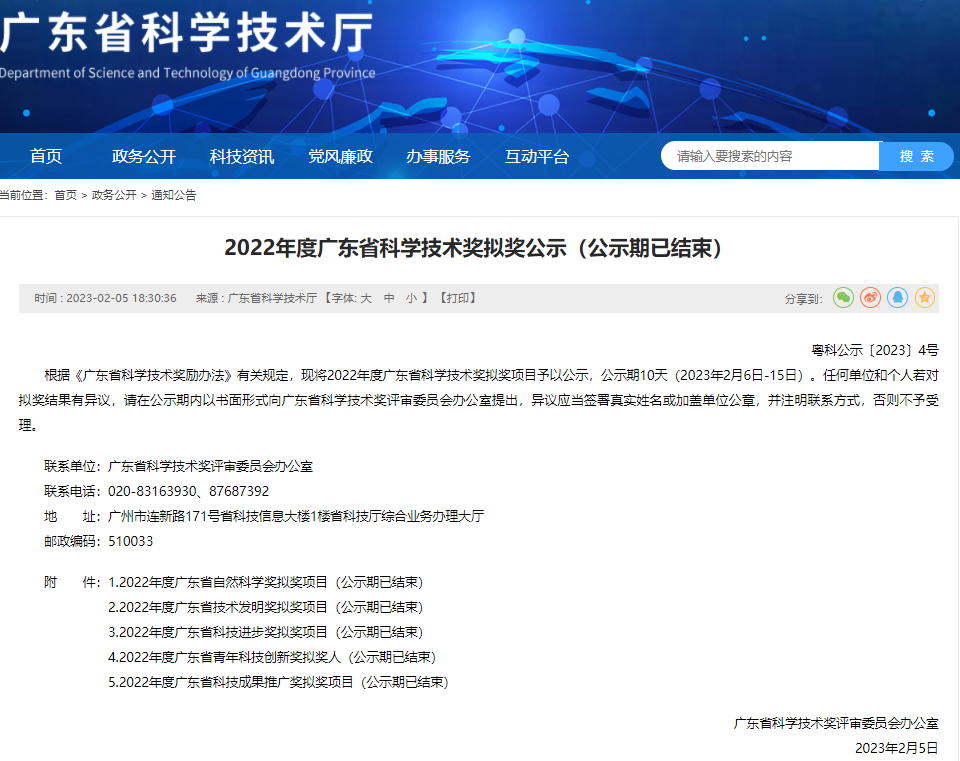This screenshot has height=761, width=960.
Task: Focus the search keyword input field
Action: tap(770, 156)
